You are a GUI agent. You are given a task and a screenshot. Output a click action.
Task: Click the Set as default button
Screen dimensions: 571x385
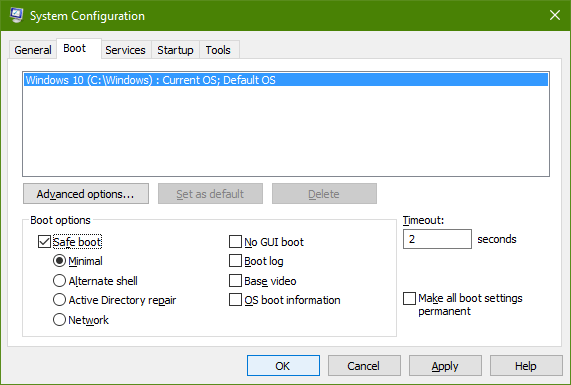click(x=210, y=194)
